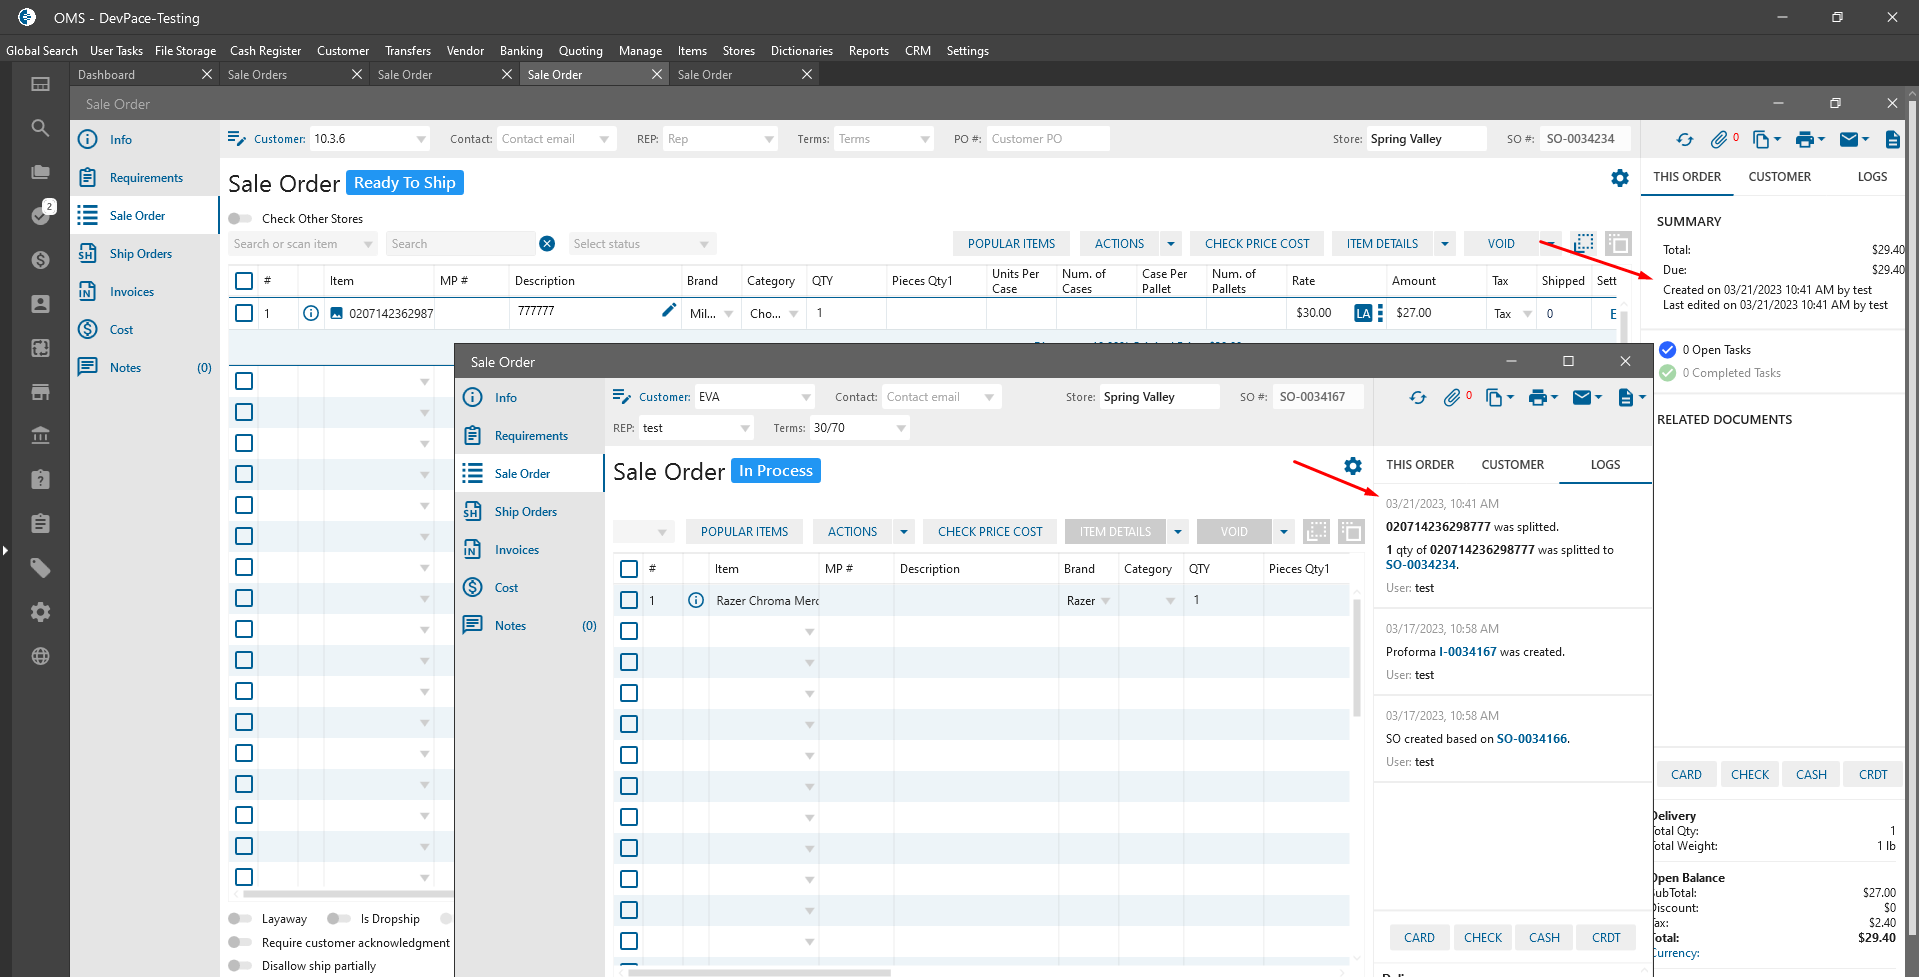Expand the Customer dropdown showing 10.3.6
1919x977 pixels.
click(x=421, y=140)
